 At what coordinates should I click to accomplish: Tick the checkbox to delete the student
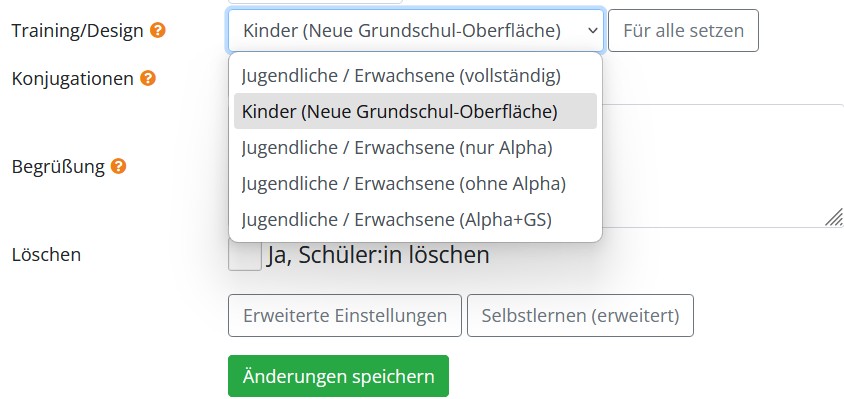coord(245,255)
